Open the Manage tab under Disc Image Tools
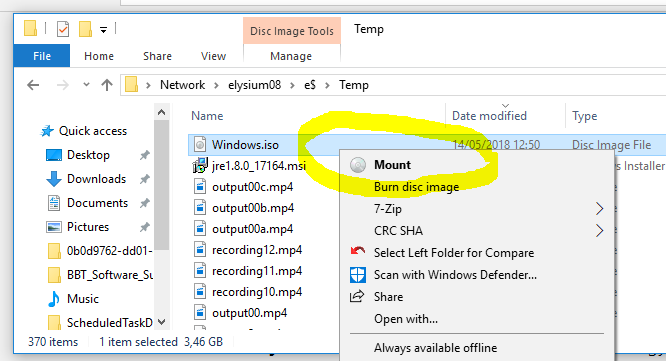This screenshot has width=666, height=361. tap(291, 56)
